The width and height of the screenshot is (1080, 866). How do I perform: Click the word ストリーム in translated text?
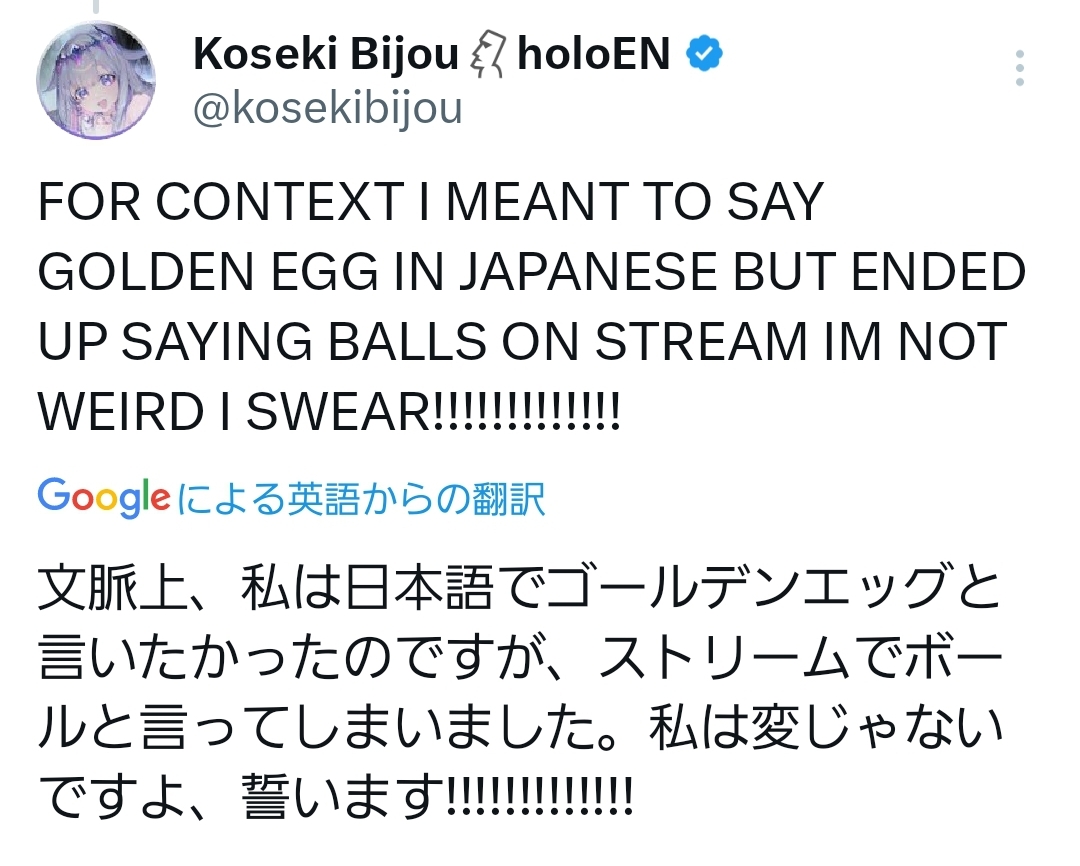[726, 658]
